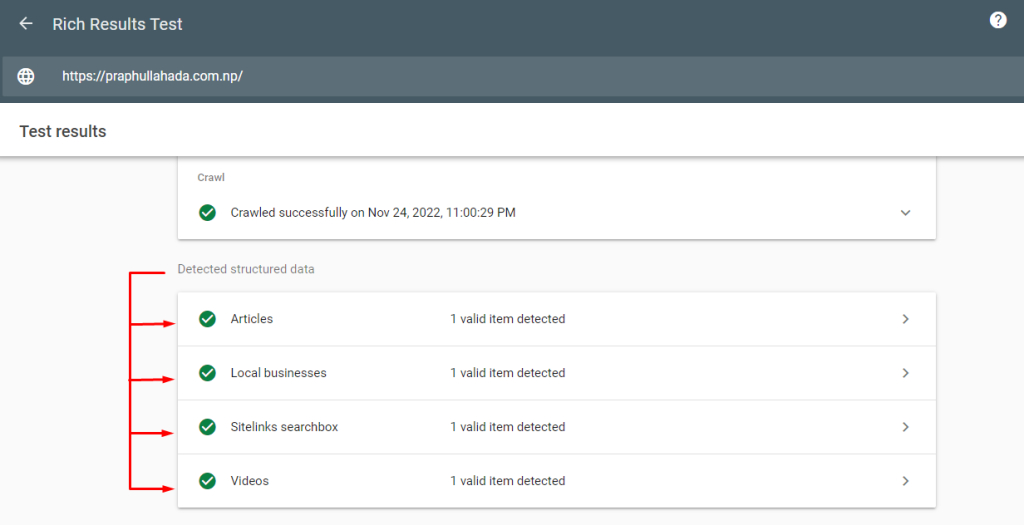Select the Local businesses label
The image size is (1024, 525).
(x=278, y=373)
